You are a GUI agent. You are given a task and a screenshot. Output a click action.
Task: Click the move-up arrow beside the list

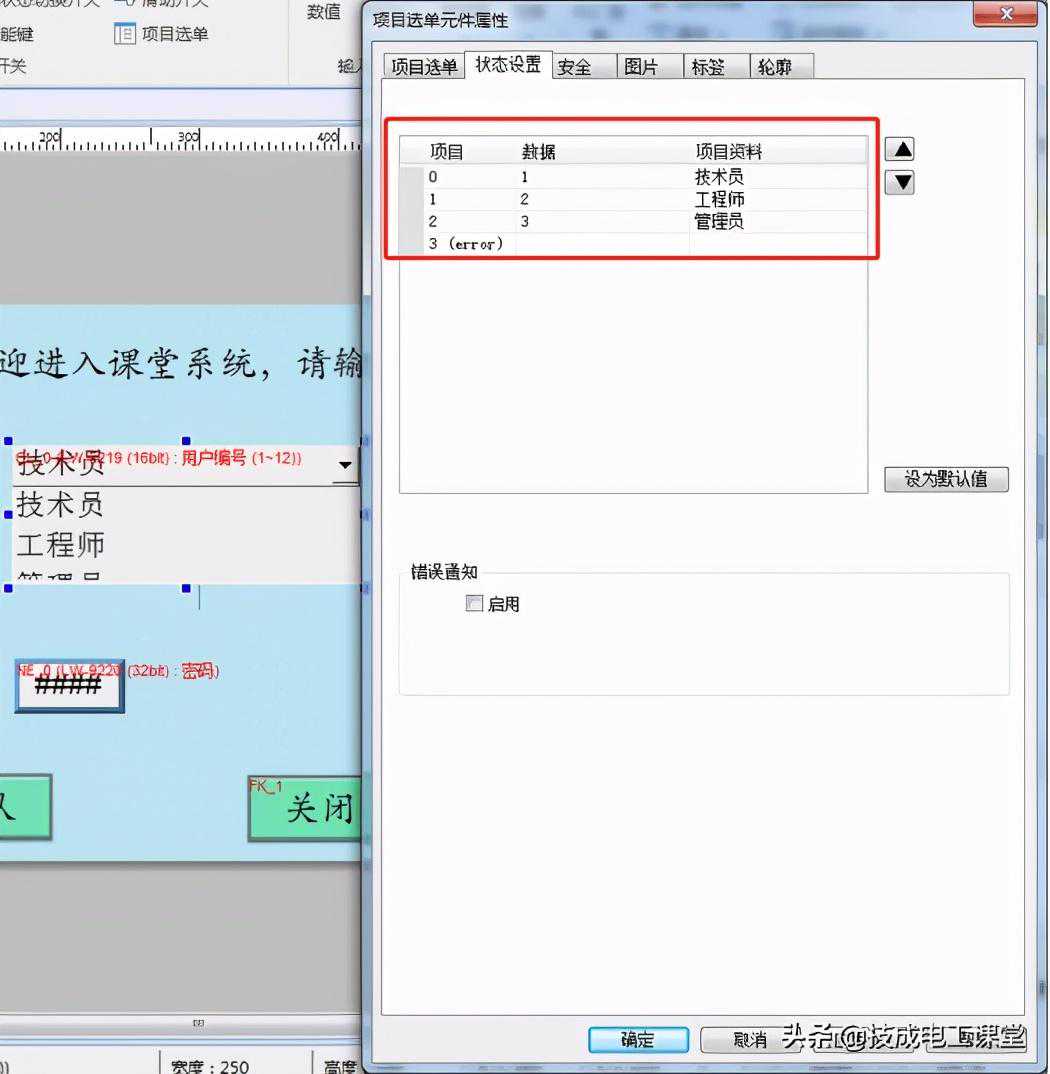[x=900, y=150]
